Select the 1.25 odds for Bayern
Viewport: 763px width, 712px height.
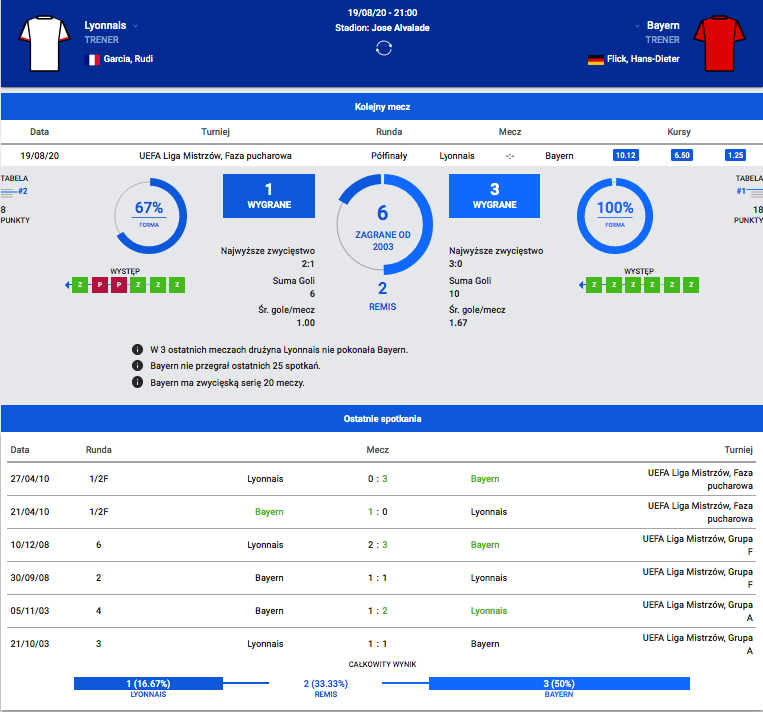click(736, 155)
